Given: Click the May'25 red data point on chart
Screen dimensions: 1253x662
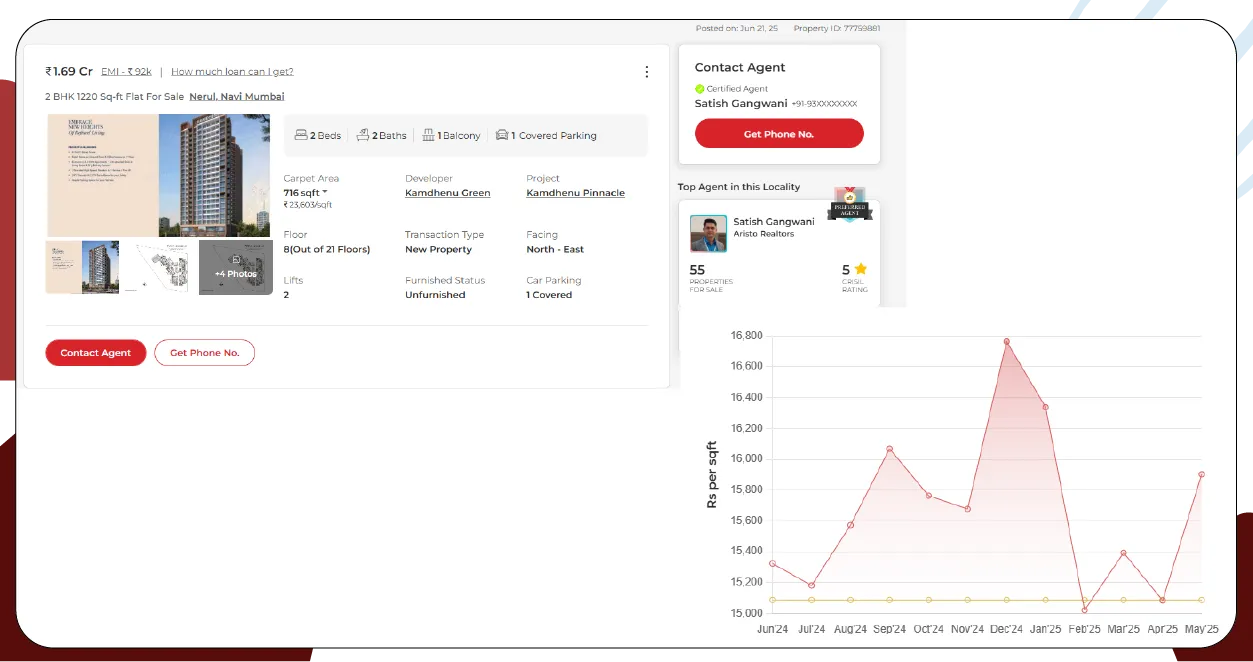Looking at the screenshot, I should (x=1201, y=474).
